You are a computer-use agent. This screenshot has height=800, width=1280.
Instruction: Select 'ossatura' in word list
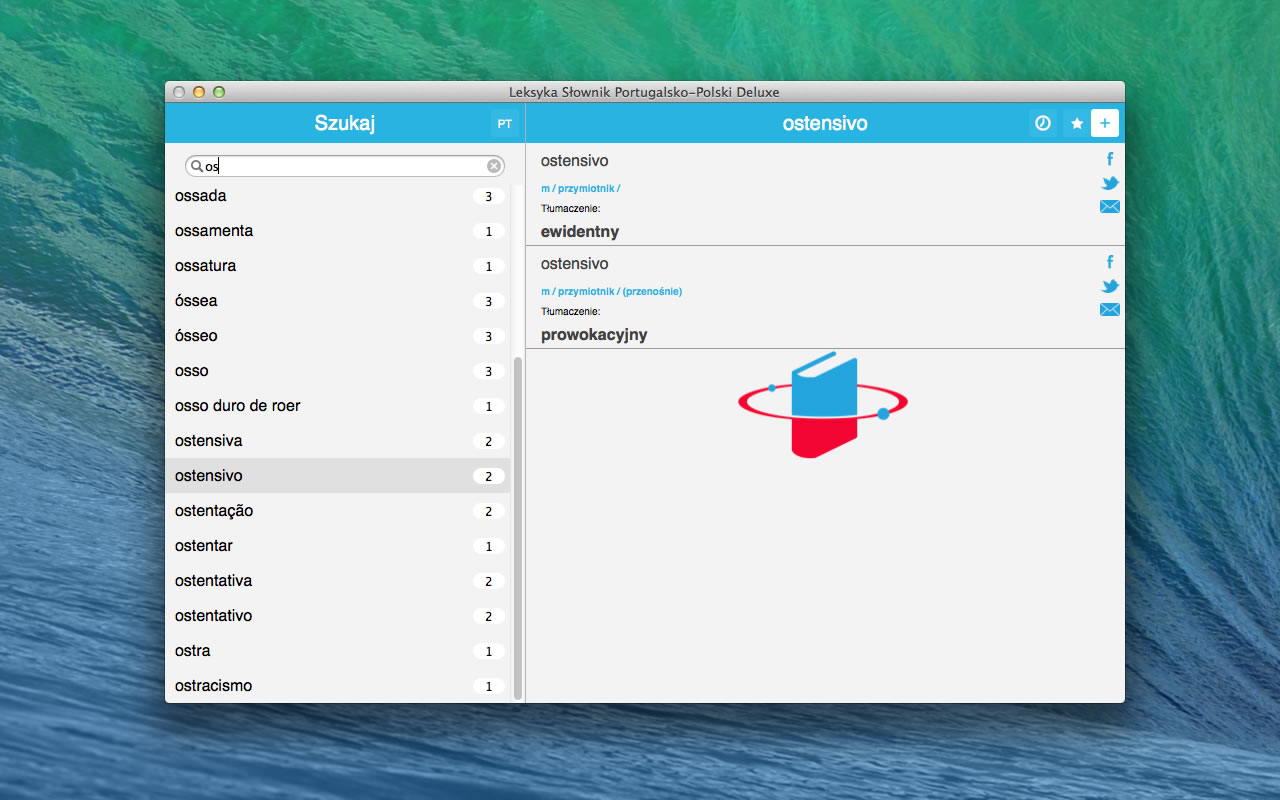338,266
